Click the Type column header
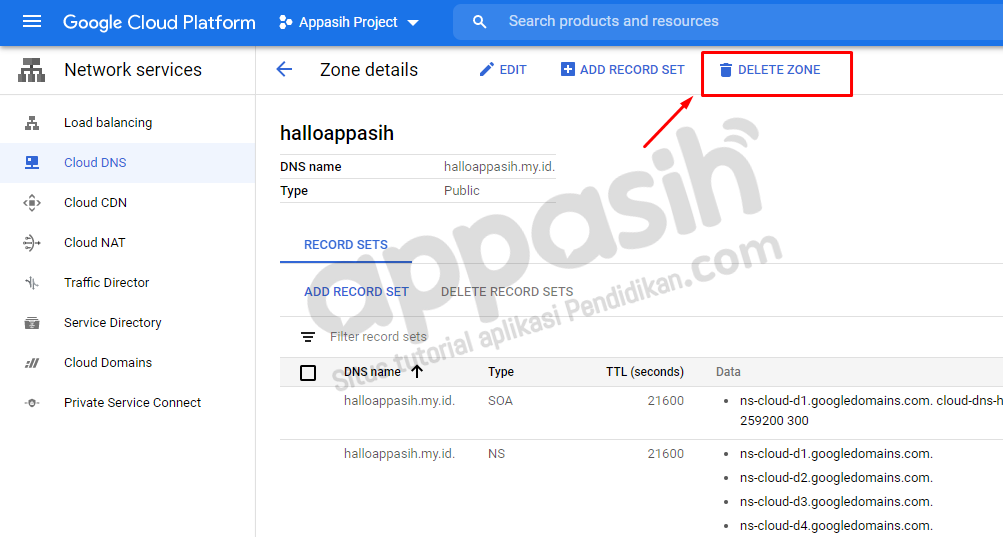This screenshot has height=537, width=1003. point(501,372)
